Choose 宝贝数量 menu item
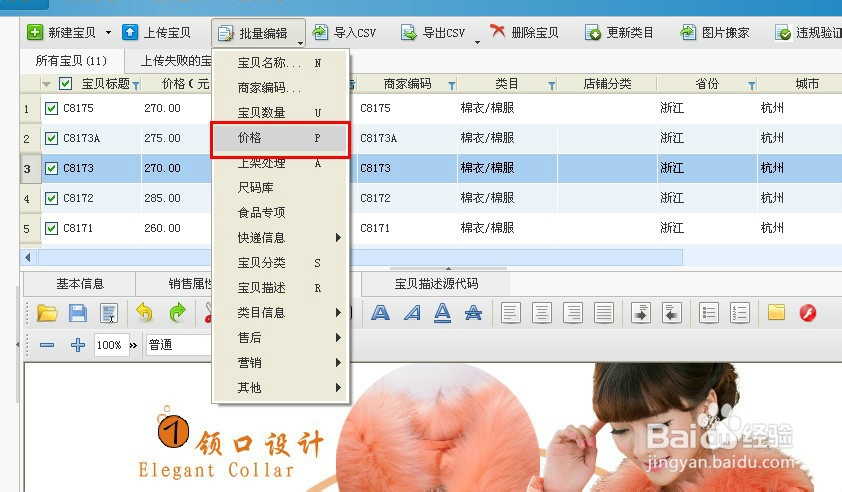 281,112
